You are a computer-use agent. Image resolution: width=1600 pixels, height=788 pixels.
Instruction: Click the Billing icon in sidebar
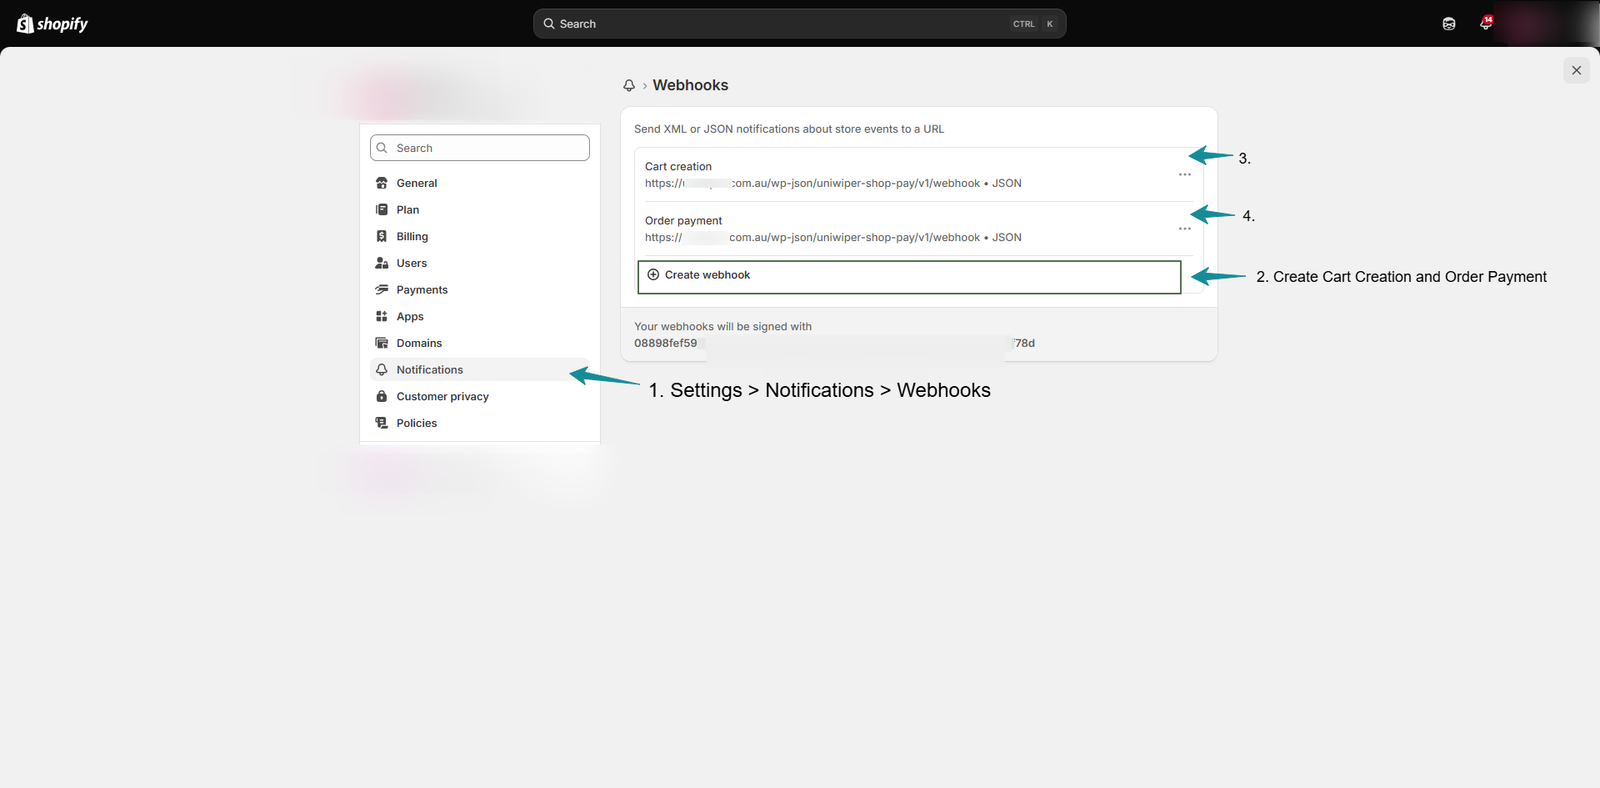381,237
